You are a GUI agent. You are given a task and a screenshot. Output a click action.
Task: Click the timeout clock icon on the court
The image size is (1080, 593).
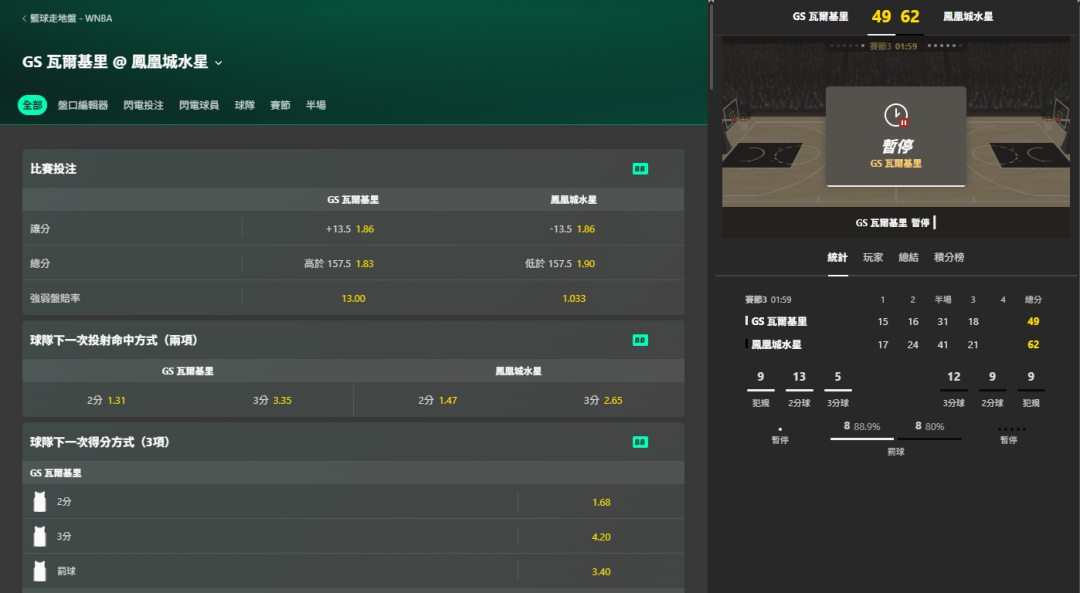coord(895,115)
